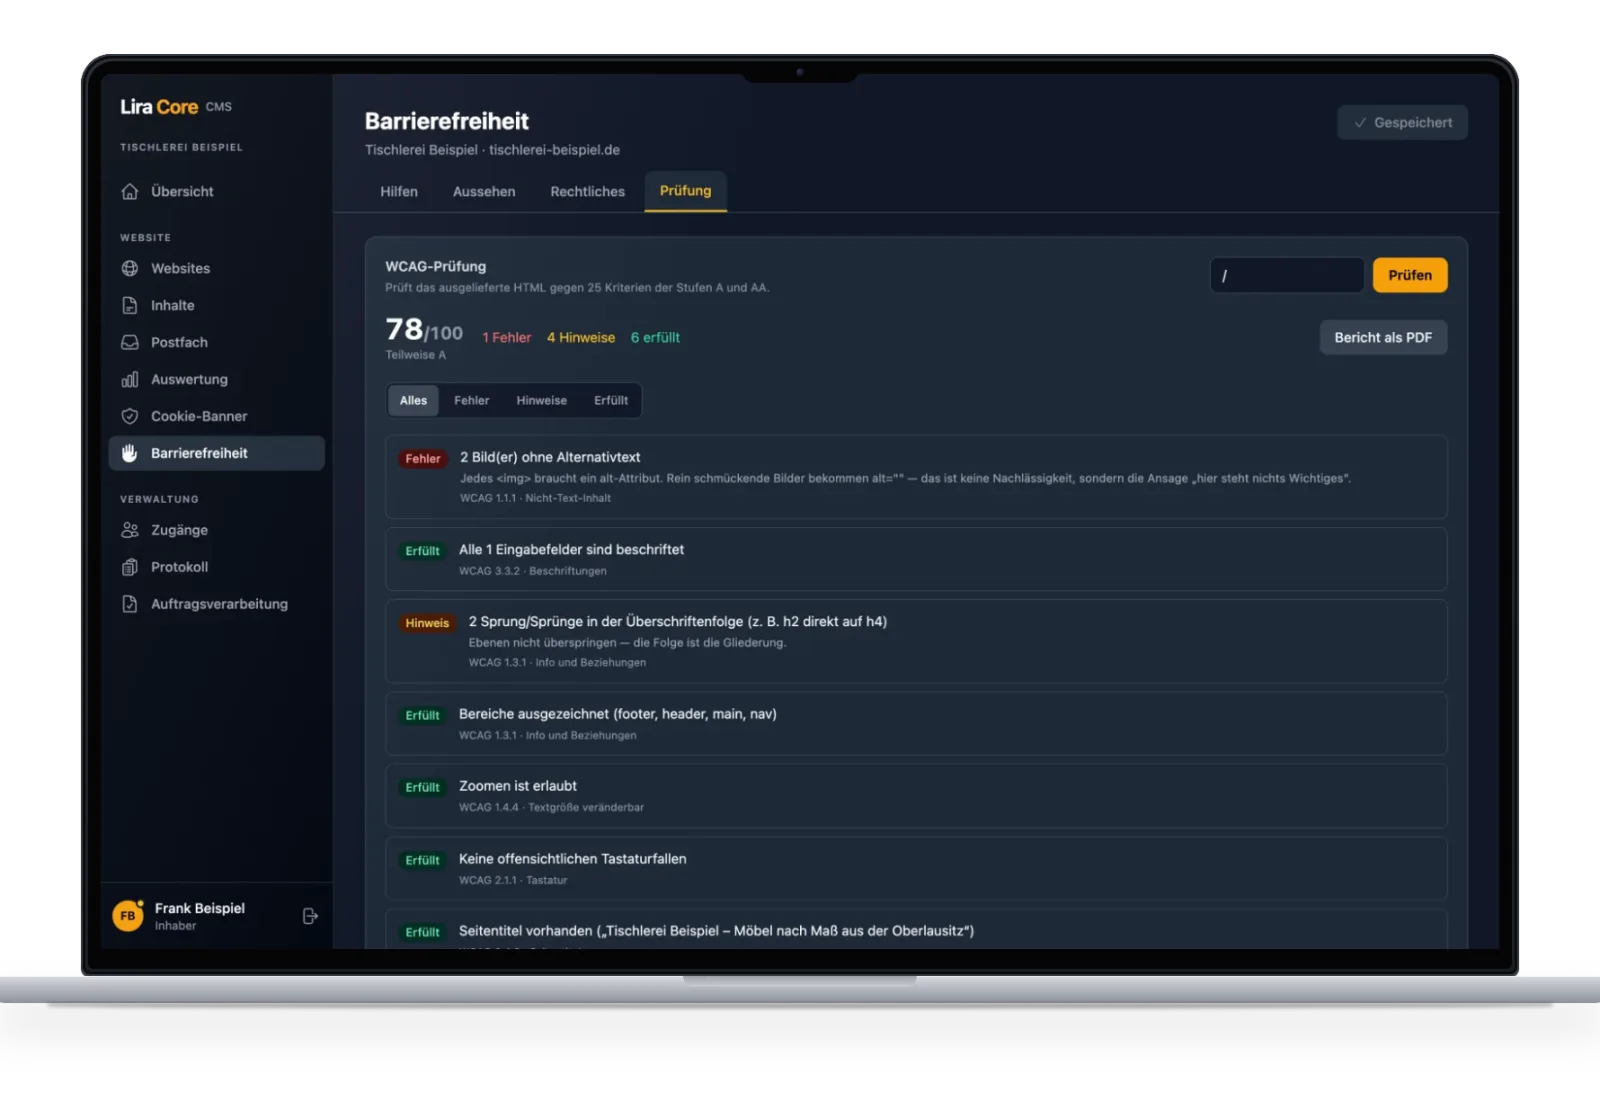Filter results by Hinweise
1600x1102 pixels.
pos(542,400)
